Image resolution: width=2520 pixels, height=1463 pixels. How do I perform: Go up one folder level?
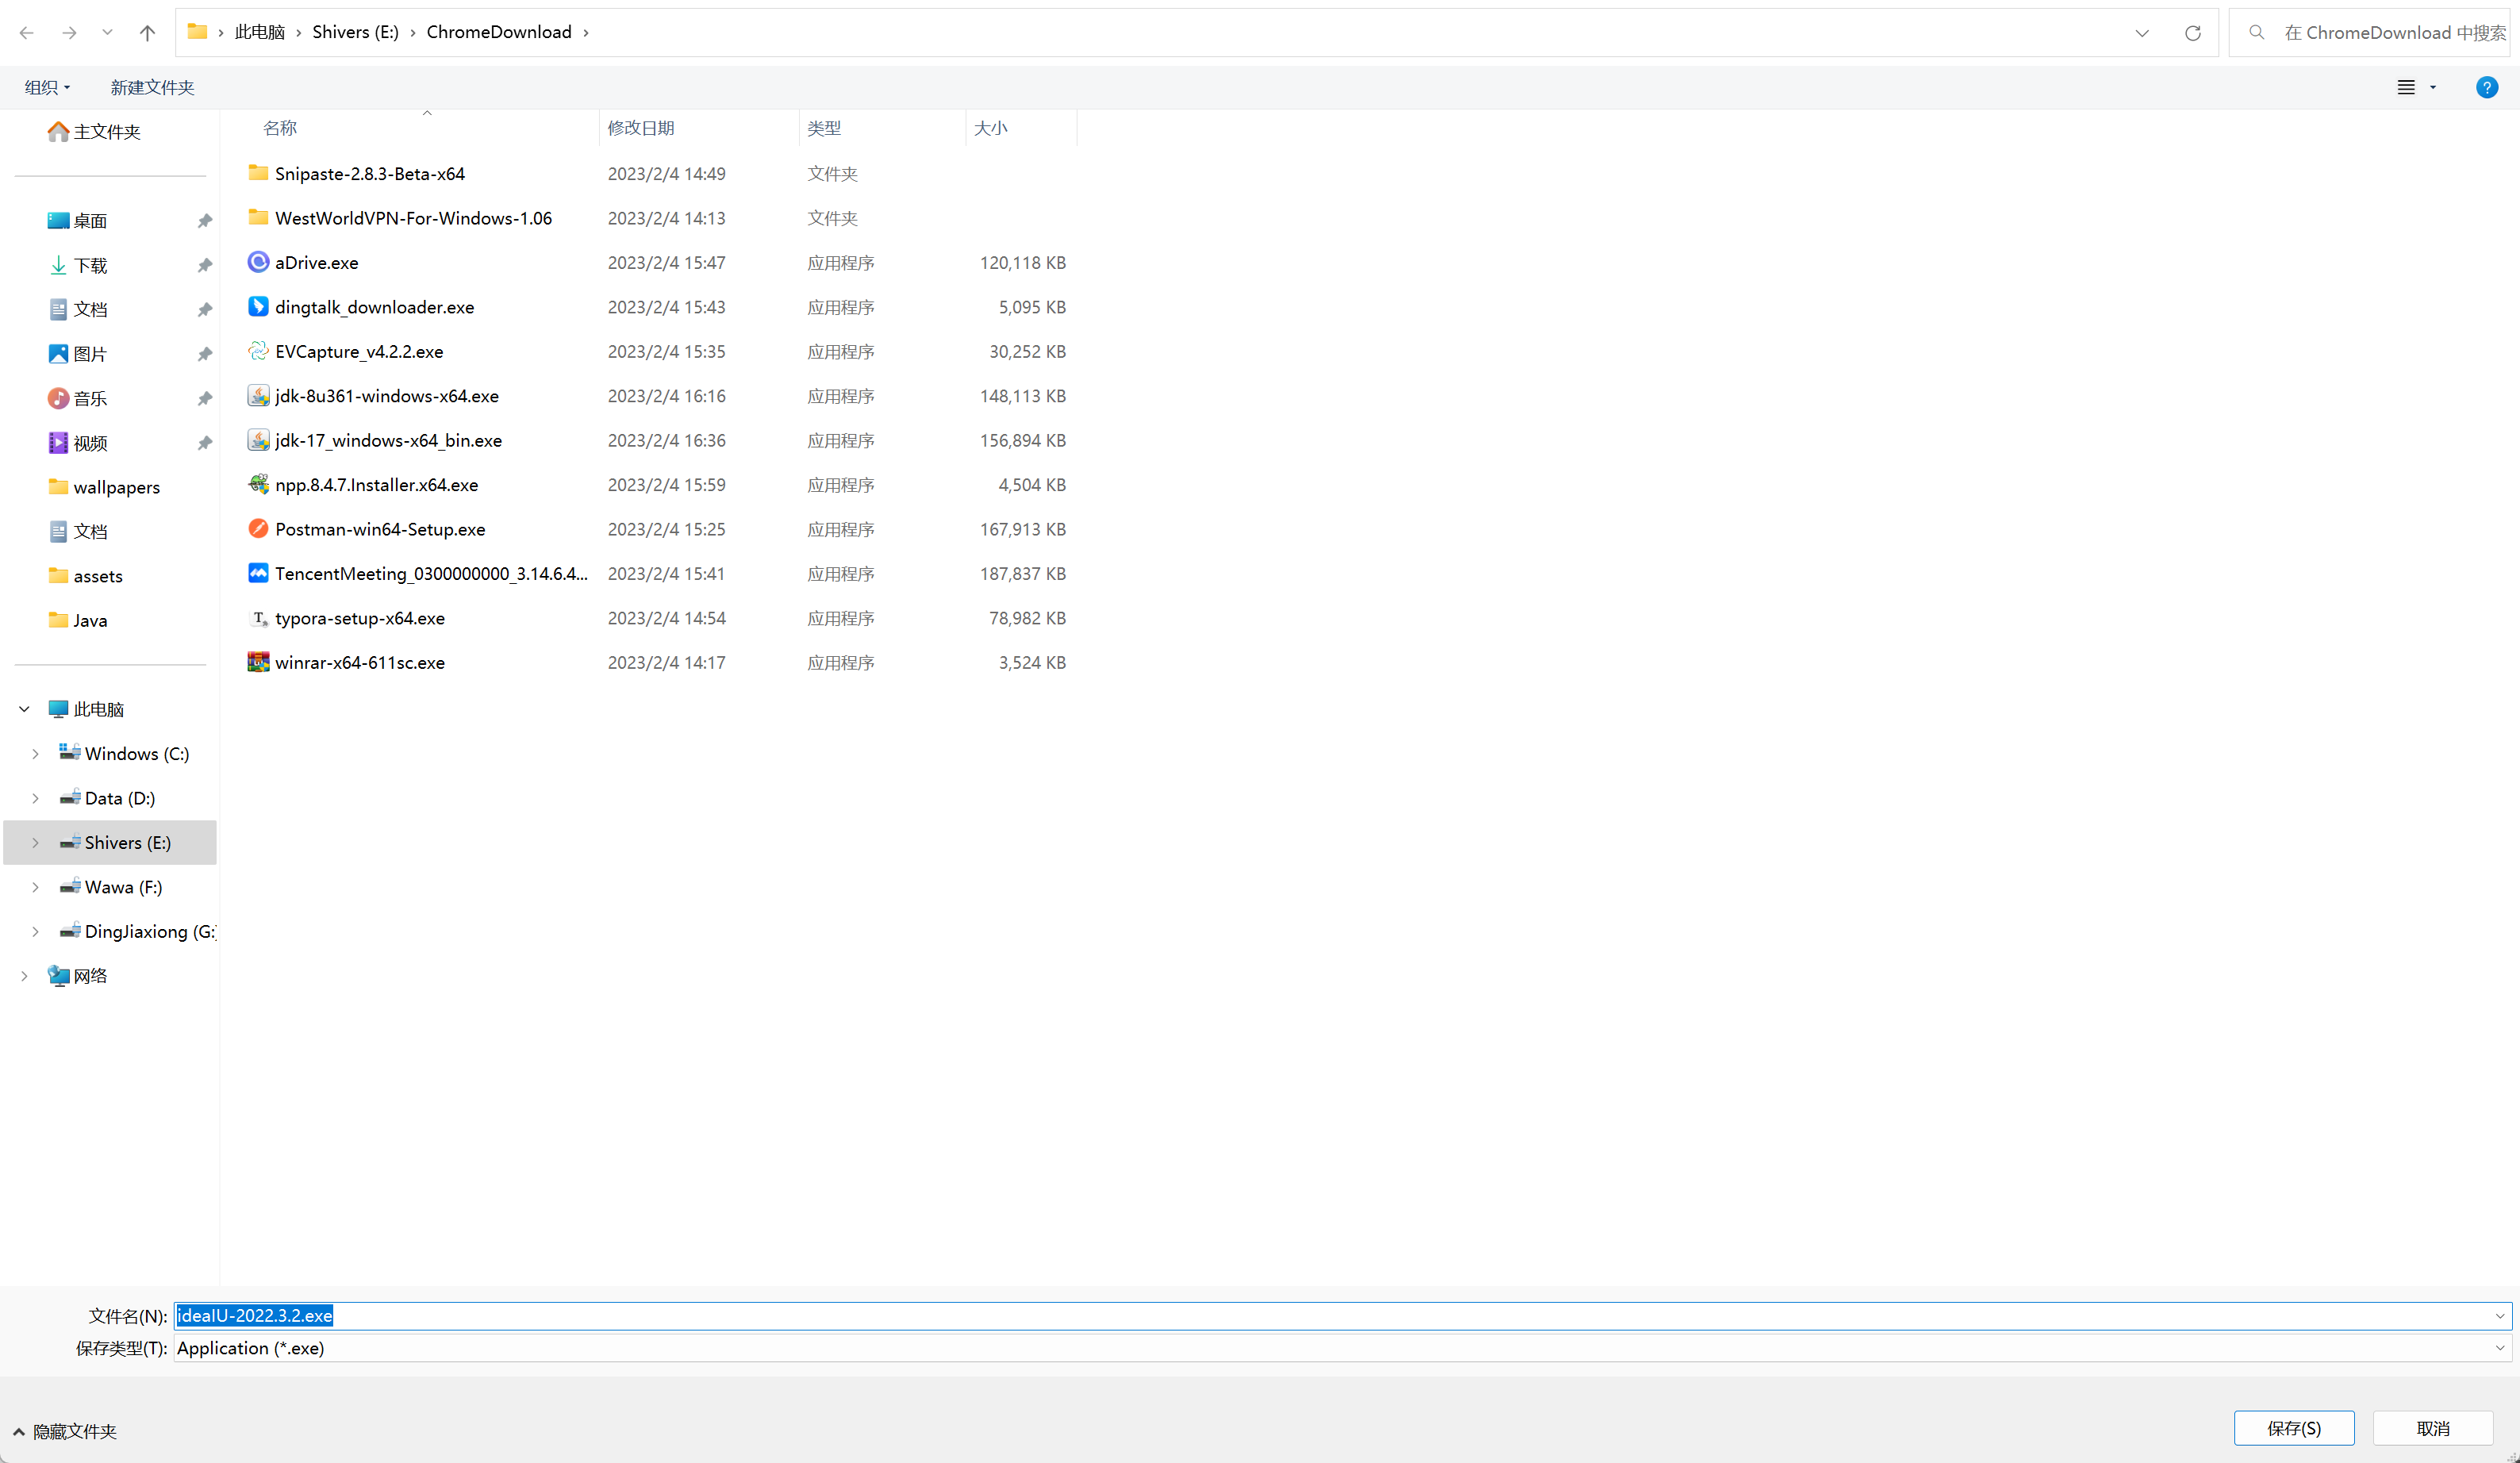[x=147, y=33]
